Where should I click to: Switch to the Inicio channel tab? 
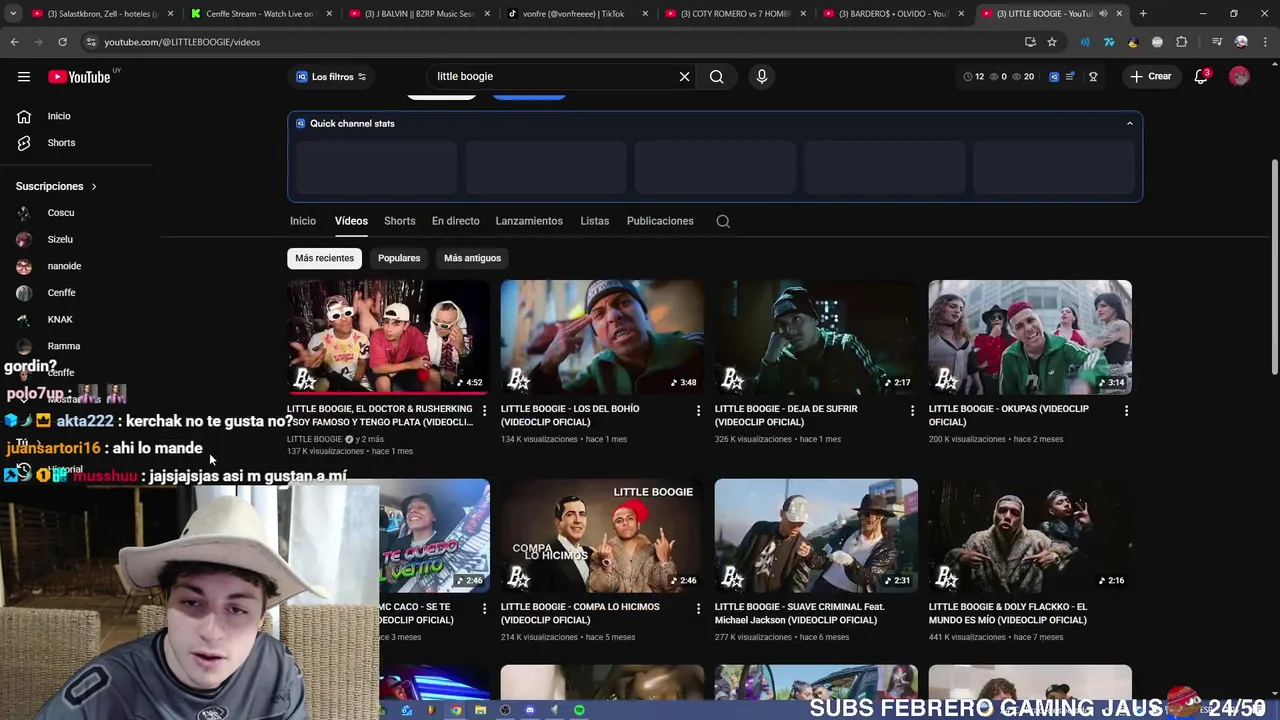point(303,221)
